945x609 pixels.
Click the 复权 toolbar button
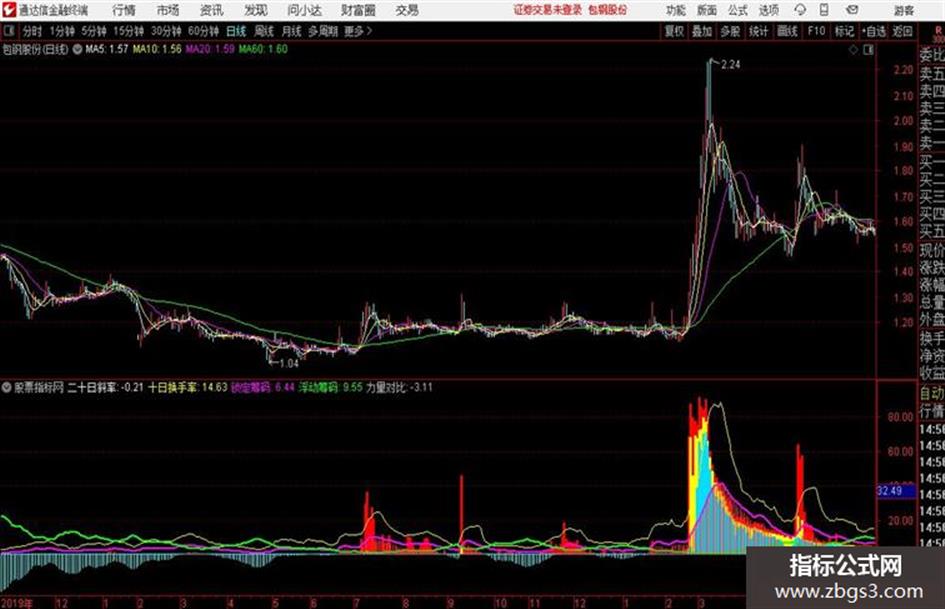click(674, 31)
